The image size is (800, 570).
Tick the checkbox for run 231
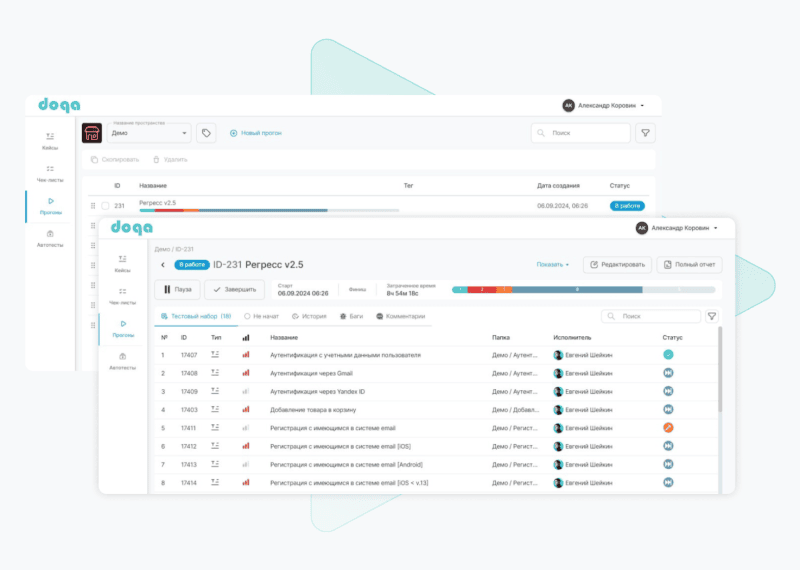click(x=105, y=206)
